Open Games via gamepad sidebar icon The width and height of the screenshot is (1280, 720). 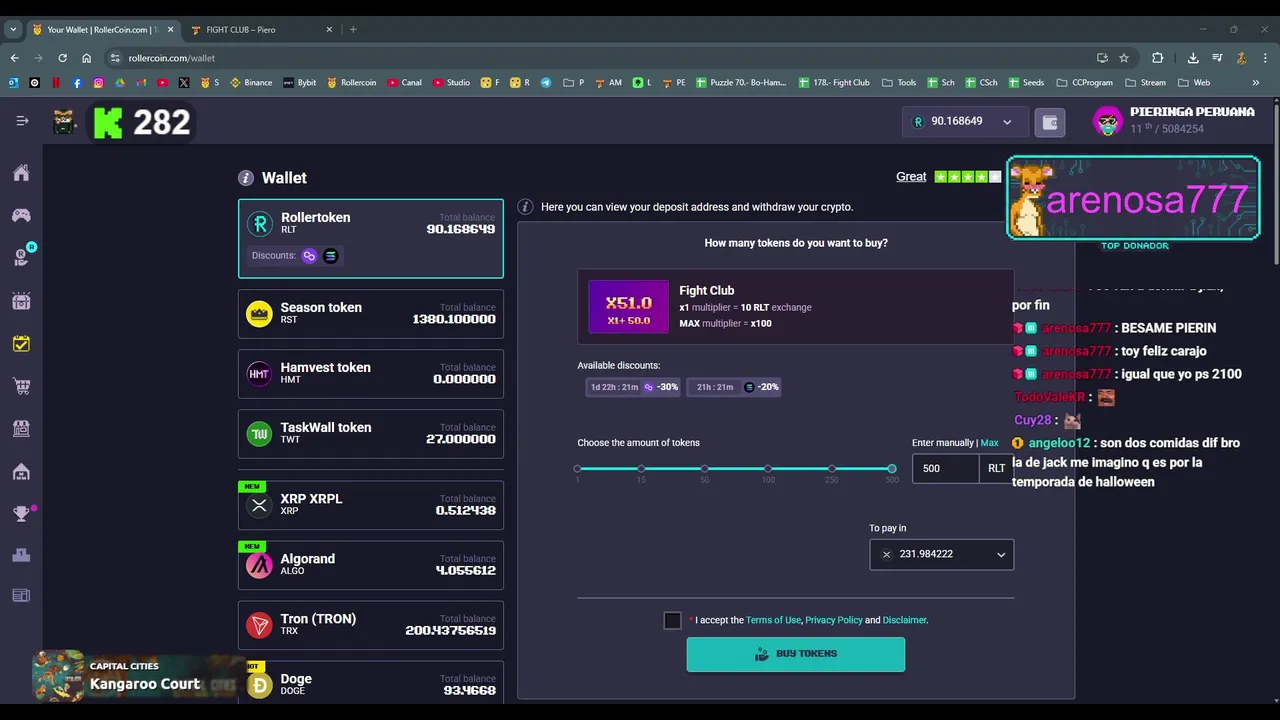[21, 215]
